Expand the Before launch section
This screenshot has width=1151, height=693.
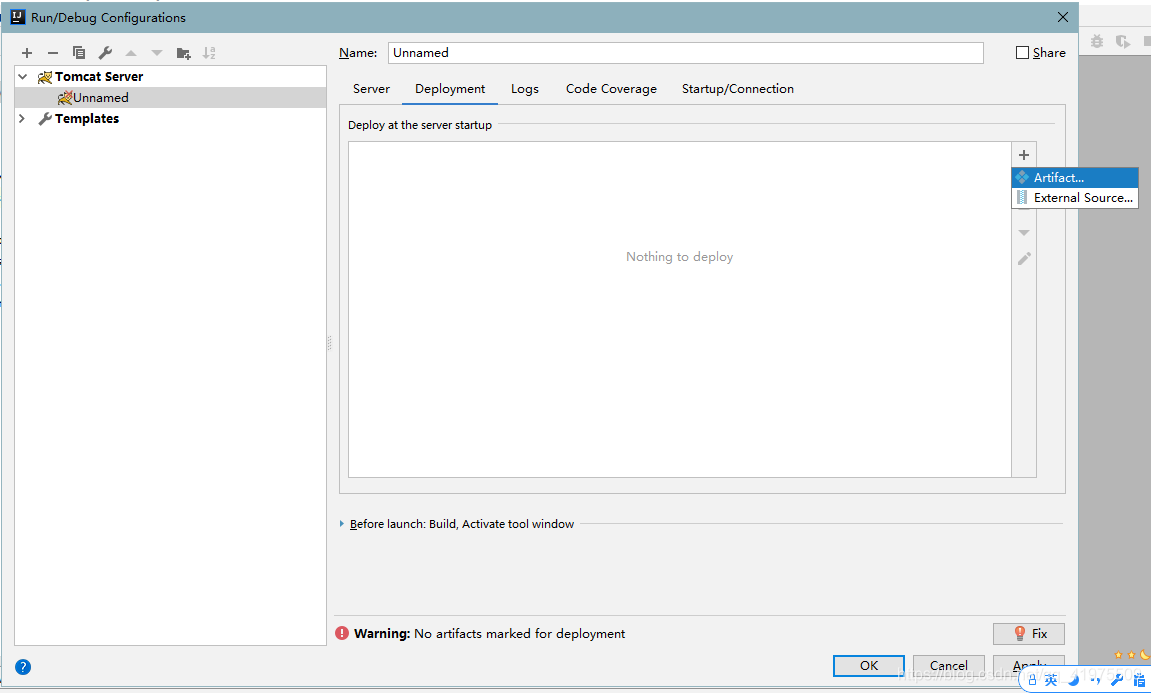point(342,523)
